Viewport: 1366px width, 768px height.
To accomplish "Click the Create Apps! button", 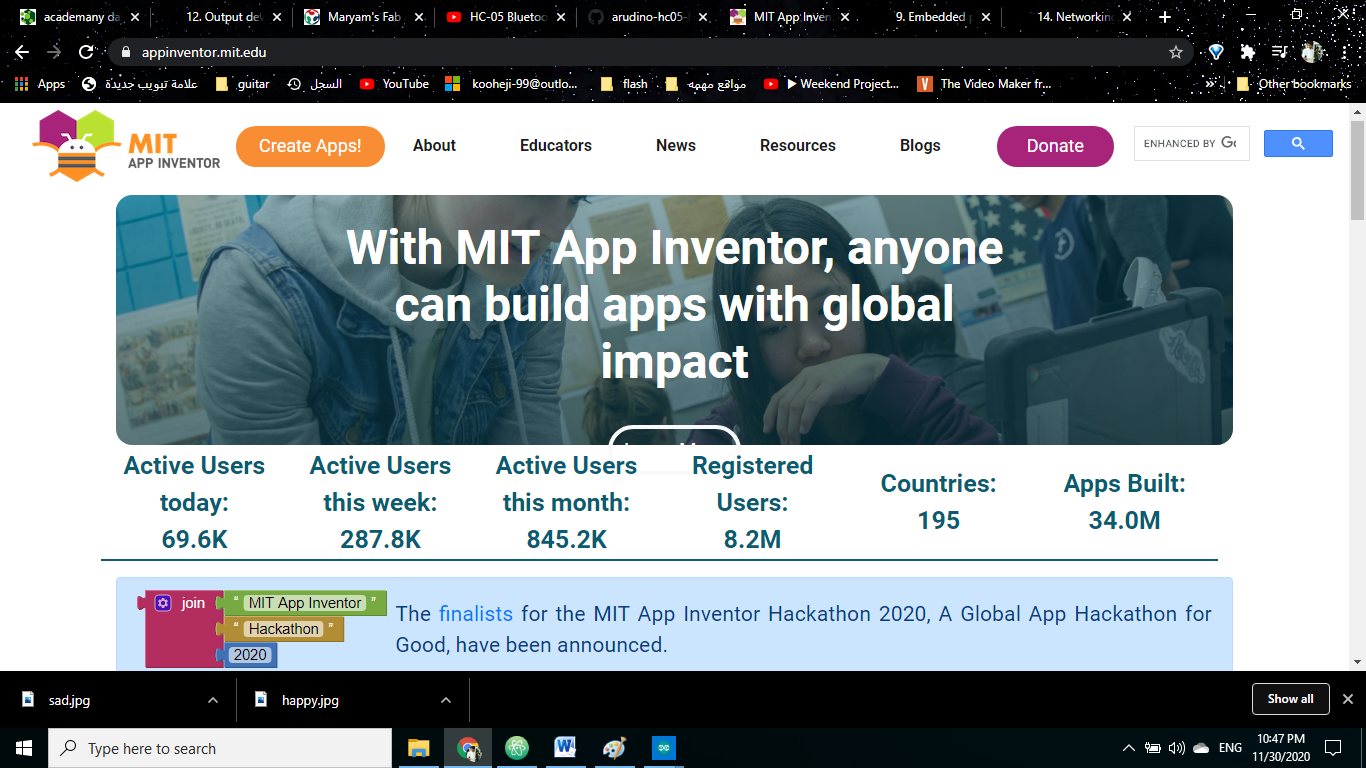I will tap(310, 146).
